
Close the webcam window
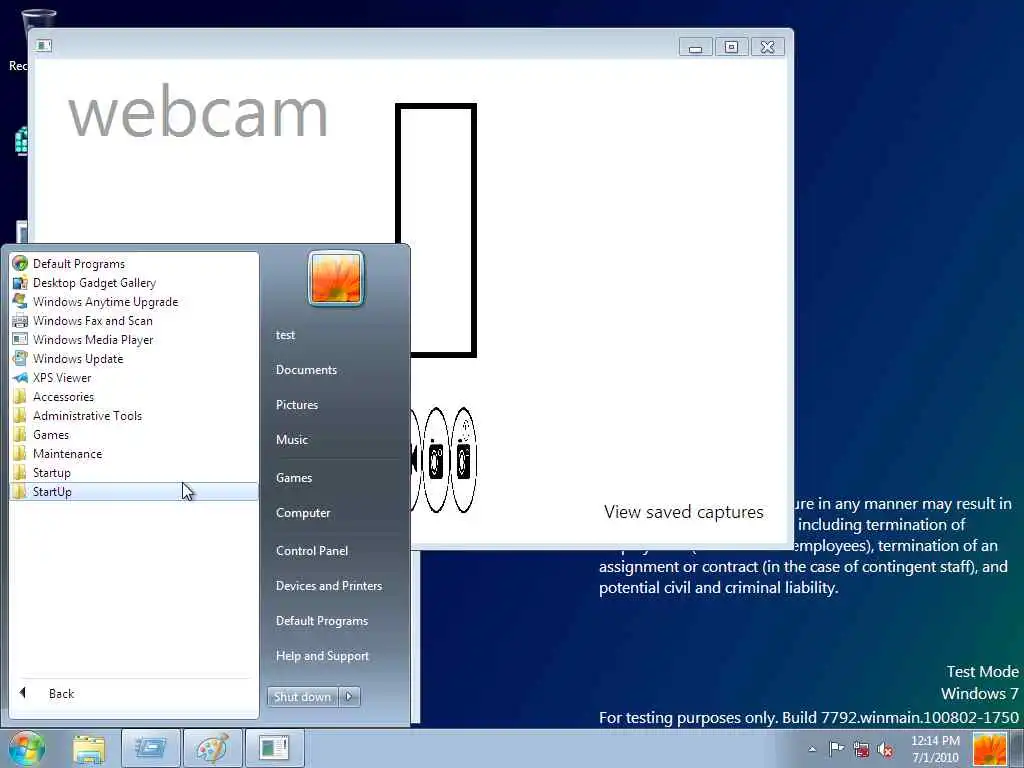tap(767, 47)
